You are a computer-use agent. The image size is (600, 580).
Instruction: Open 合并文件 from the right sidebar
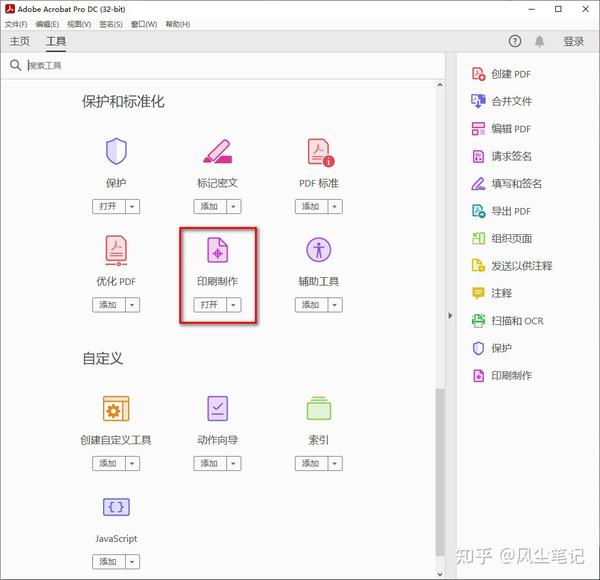point(501,101)
